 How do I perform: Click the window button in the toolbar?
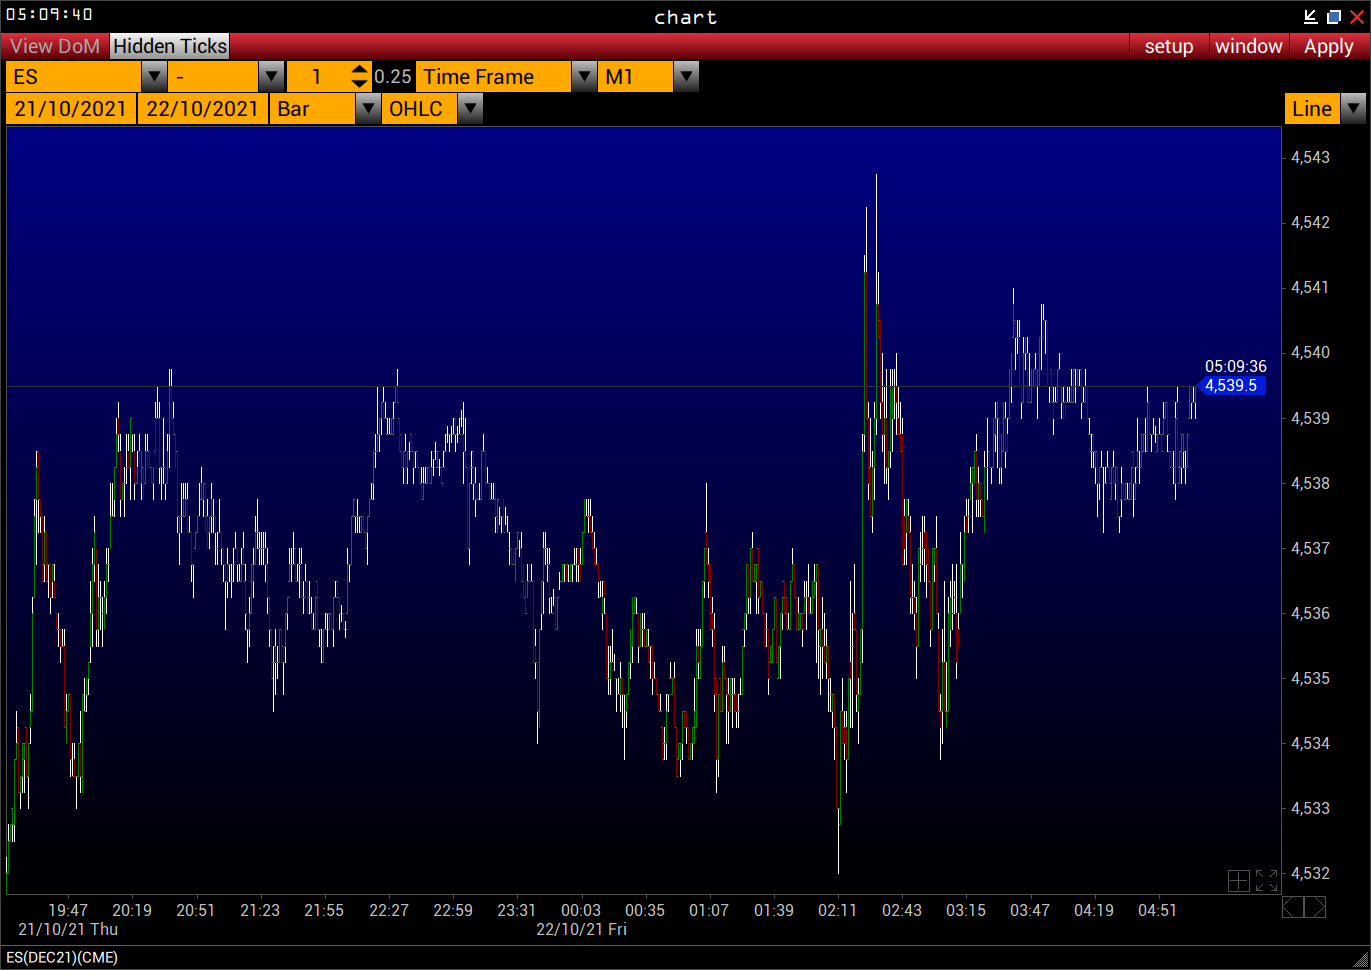pos(1248,46)
